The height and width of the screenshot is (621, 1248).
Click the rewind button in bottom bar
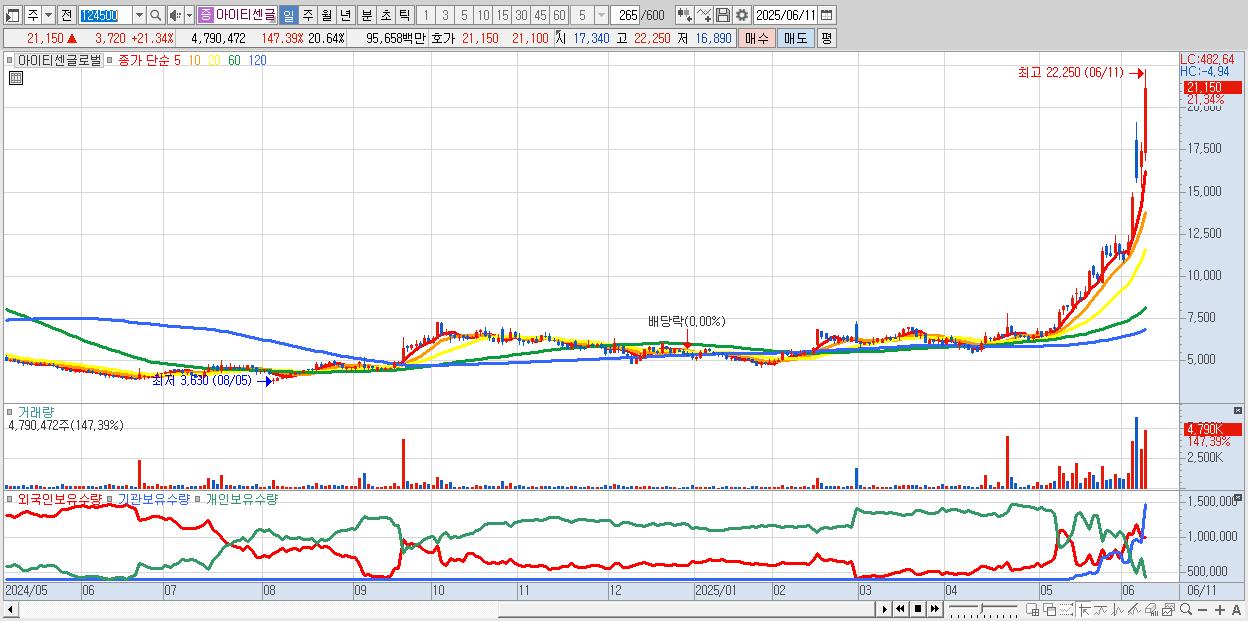pyautogui.click(x=900, y=609)
